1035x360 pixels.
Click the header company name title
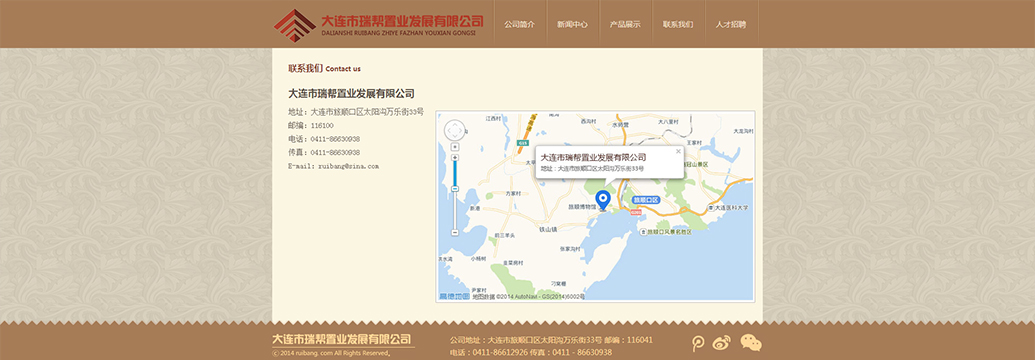point(402,21)
